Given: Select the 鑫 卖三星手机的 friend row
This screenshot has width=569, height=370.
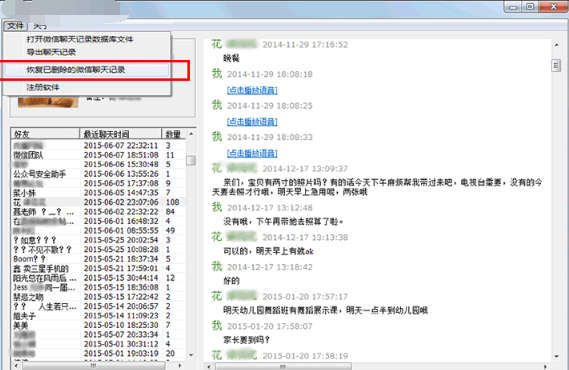Looking at the screenshot, I should 98,268.
